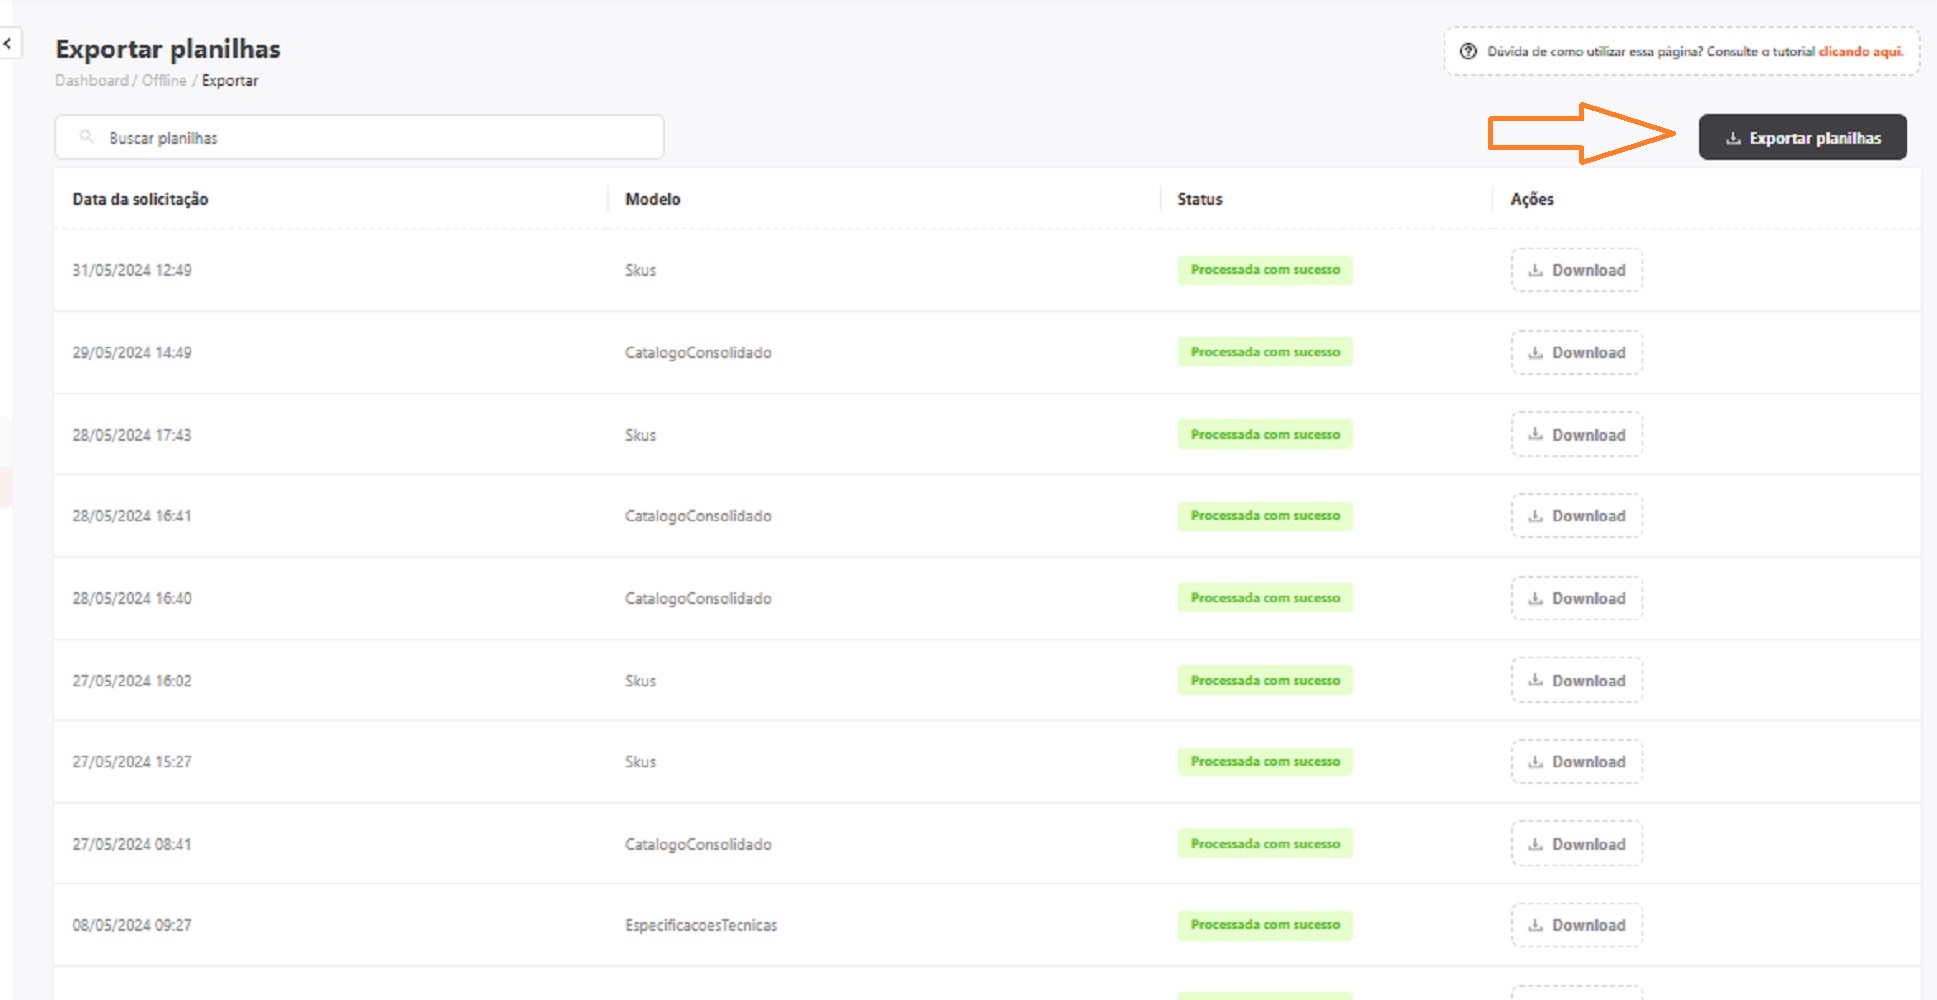
Task: Go to Dashboard in the breadcrumb
Action: pos(91,81)
